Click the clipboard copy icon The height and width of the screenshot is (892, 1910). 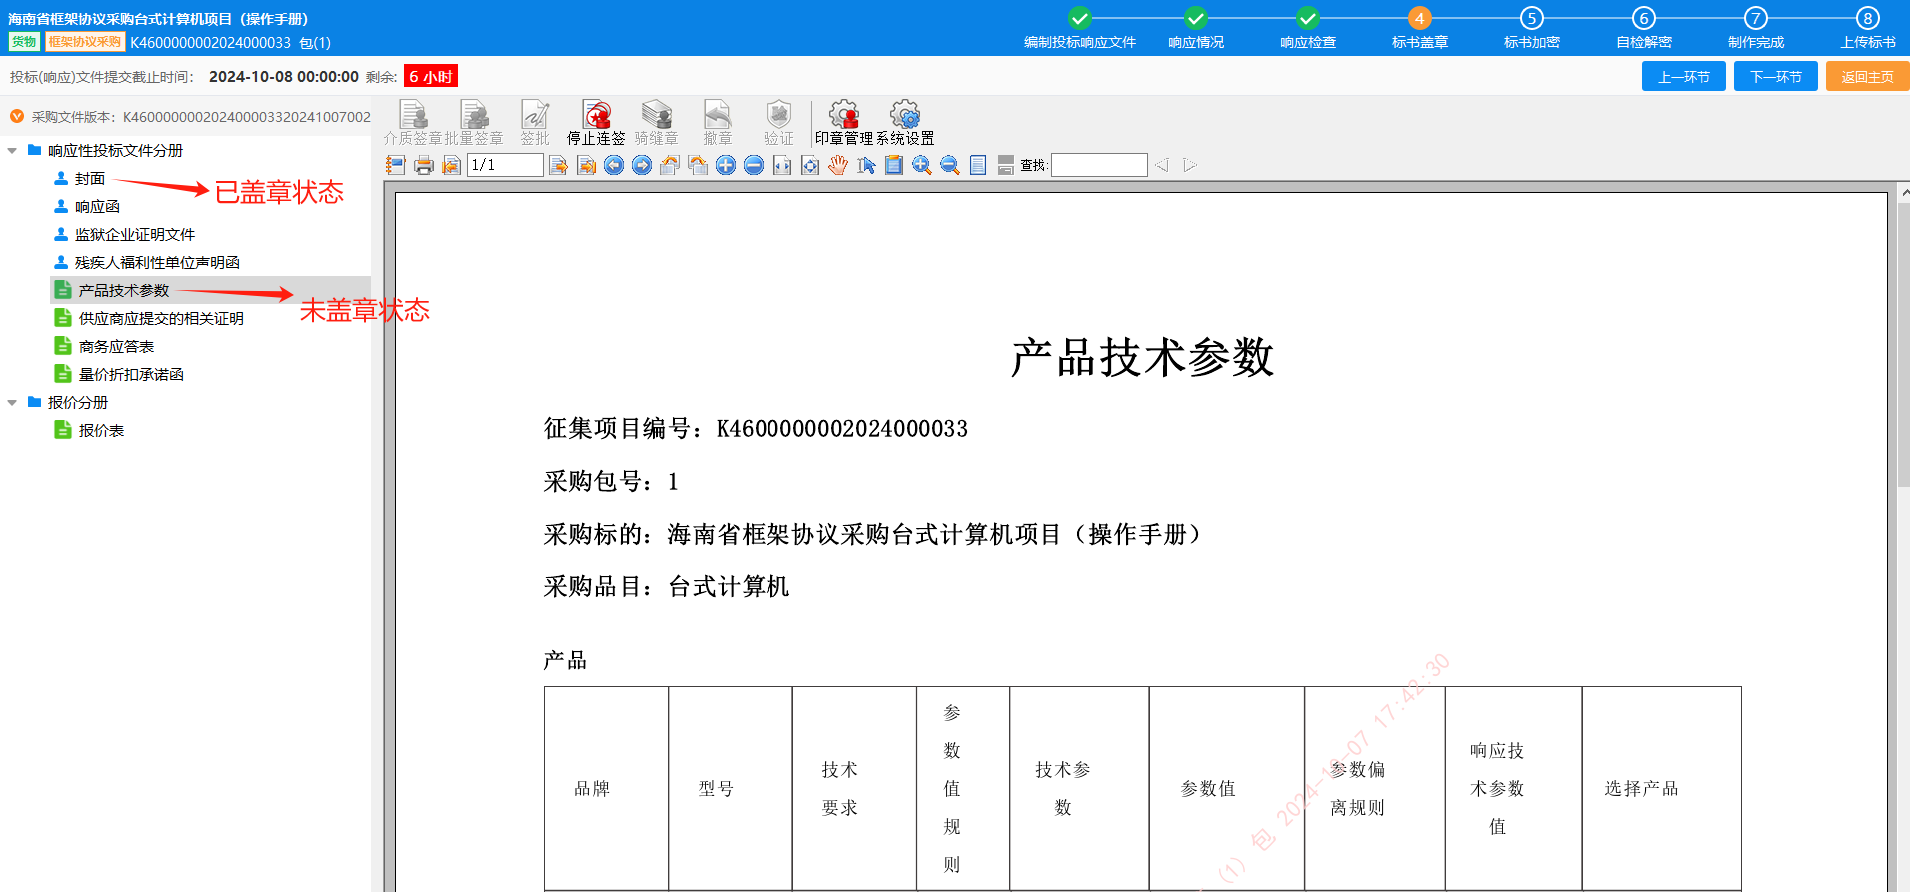click(894, 165)
